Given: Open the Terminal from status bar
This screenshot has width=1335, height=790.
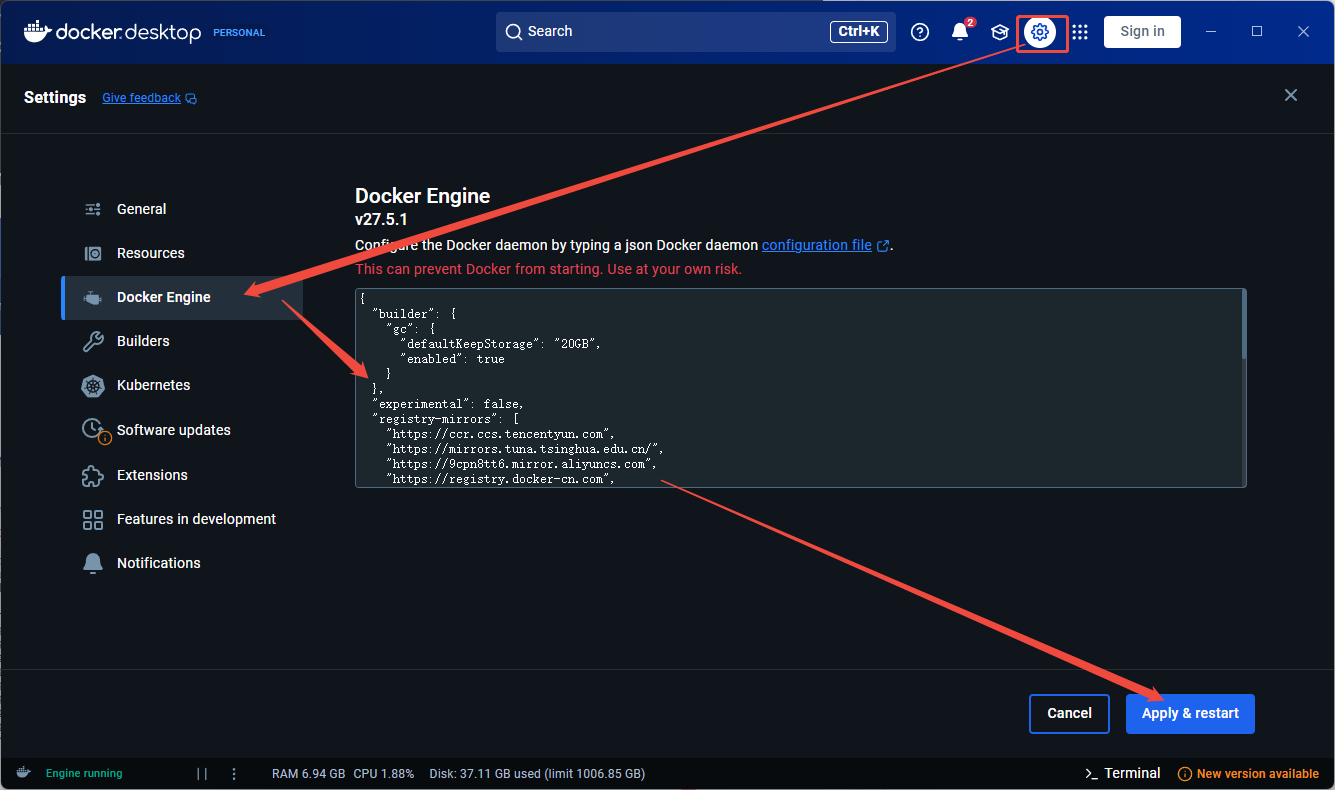Looking at the screenshot, I should (x=1122, y=773).
